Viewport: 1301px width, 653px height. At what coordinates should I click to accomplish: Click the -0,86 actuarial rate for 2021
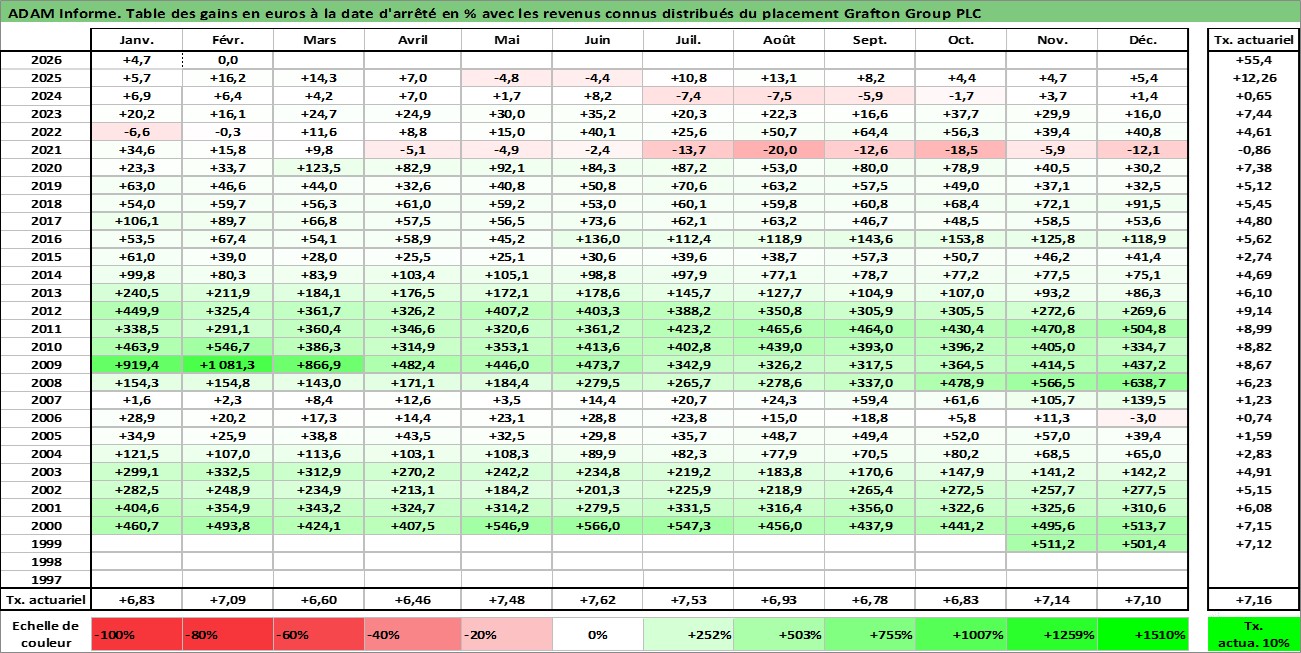(x=1252, y=149)
